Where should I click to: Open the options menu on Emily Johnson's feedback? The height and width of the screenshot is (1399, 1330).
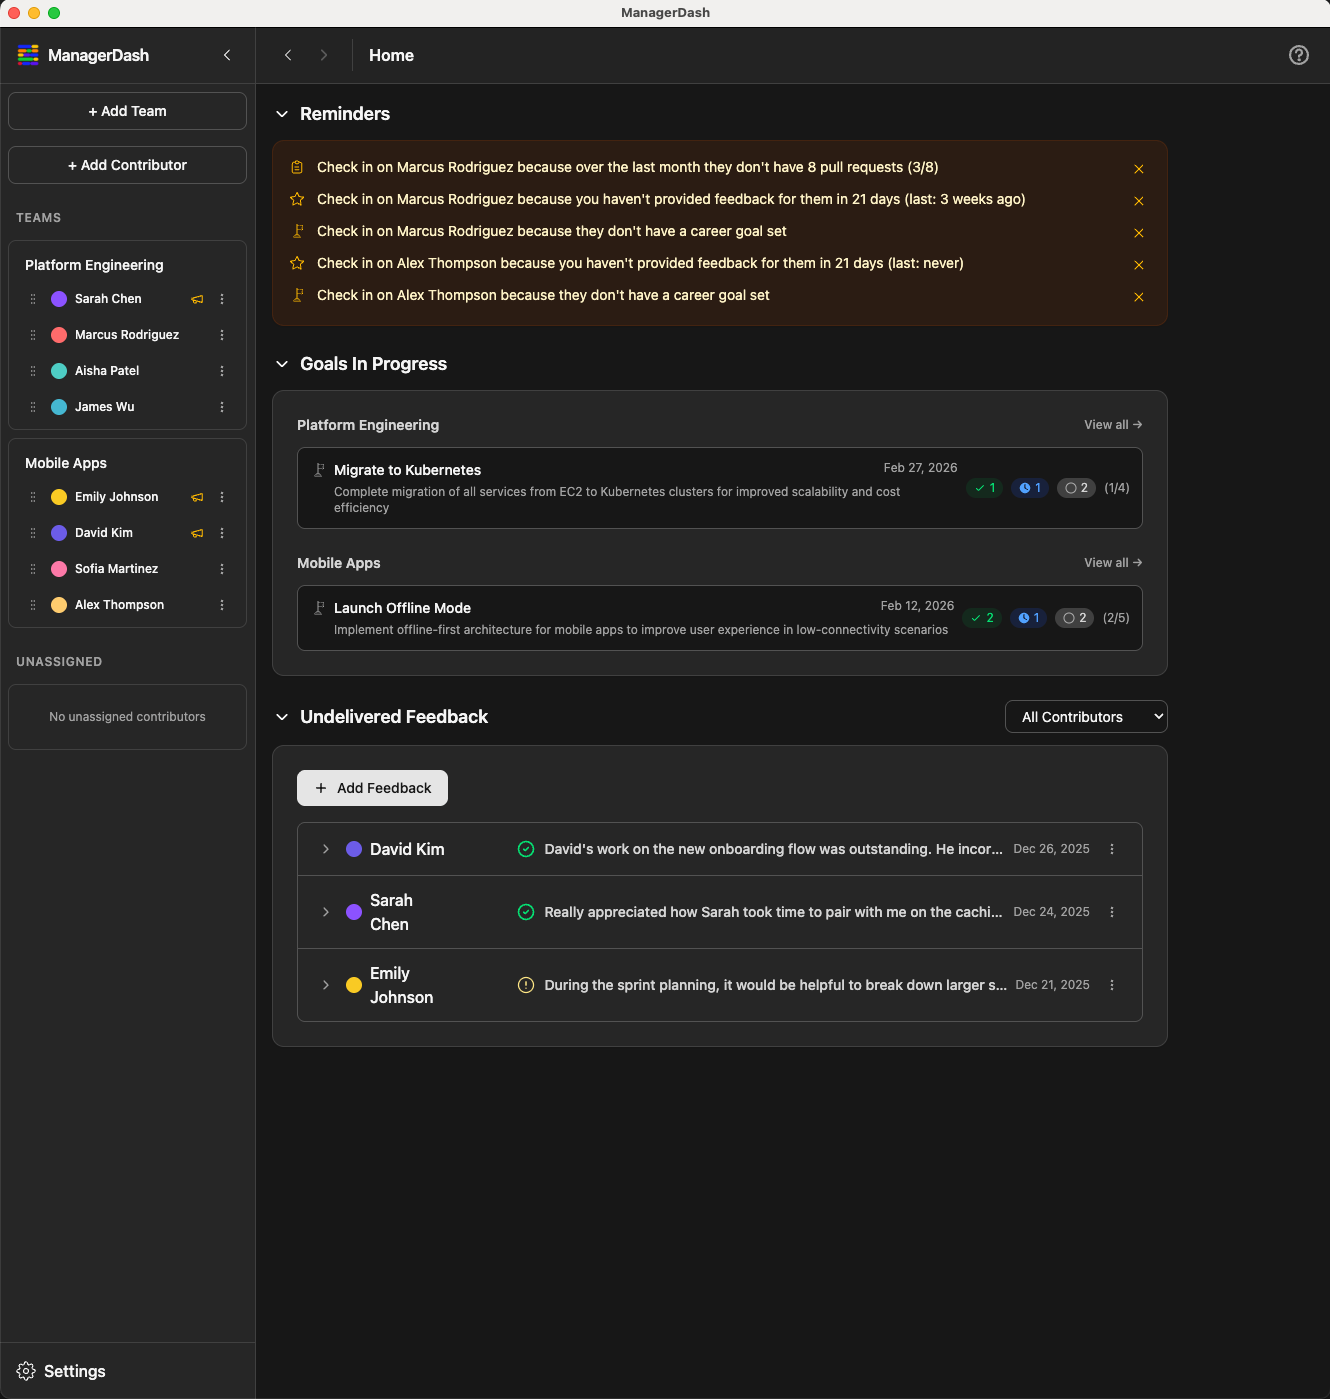[x=1112, y=985]
